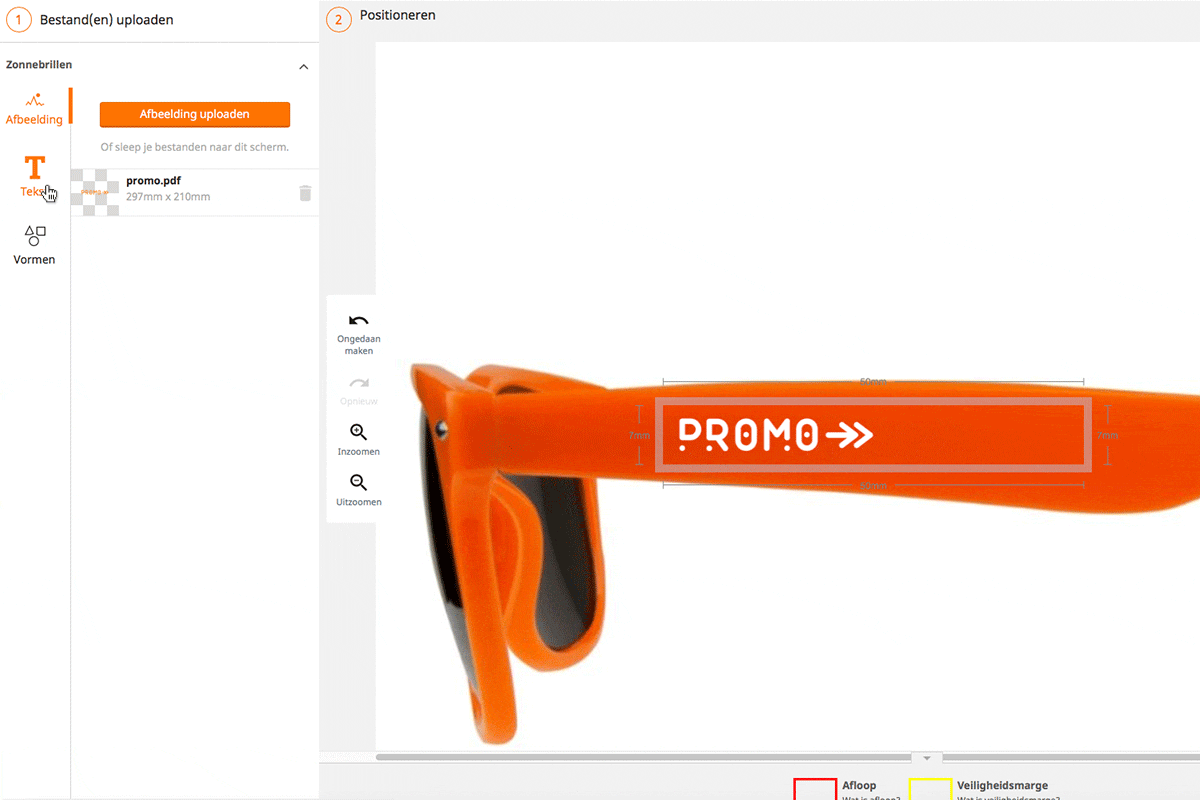This screenshot has height=800, width=1200.
Task: Click the horizontal canvas scrollbar
Action: [640, 757]
